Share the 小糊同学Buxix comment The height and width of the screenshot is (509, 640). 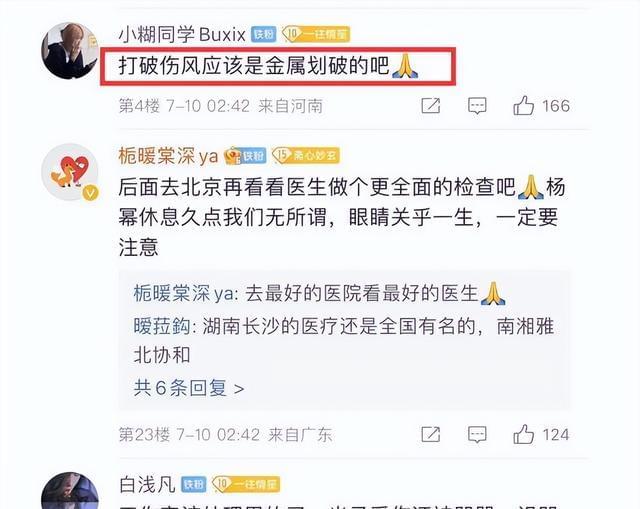pos(431,106)
